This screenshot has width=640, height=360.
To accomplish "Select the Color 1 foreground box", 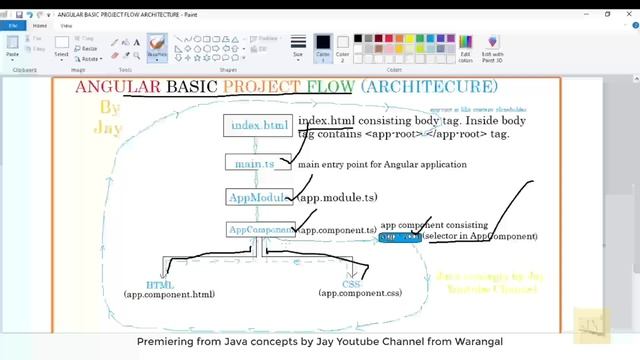I will click(323, 48).
